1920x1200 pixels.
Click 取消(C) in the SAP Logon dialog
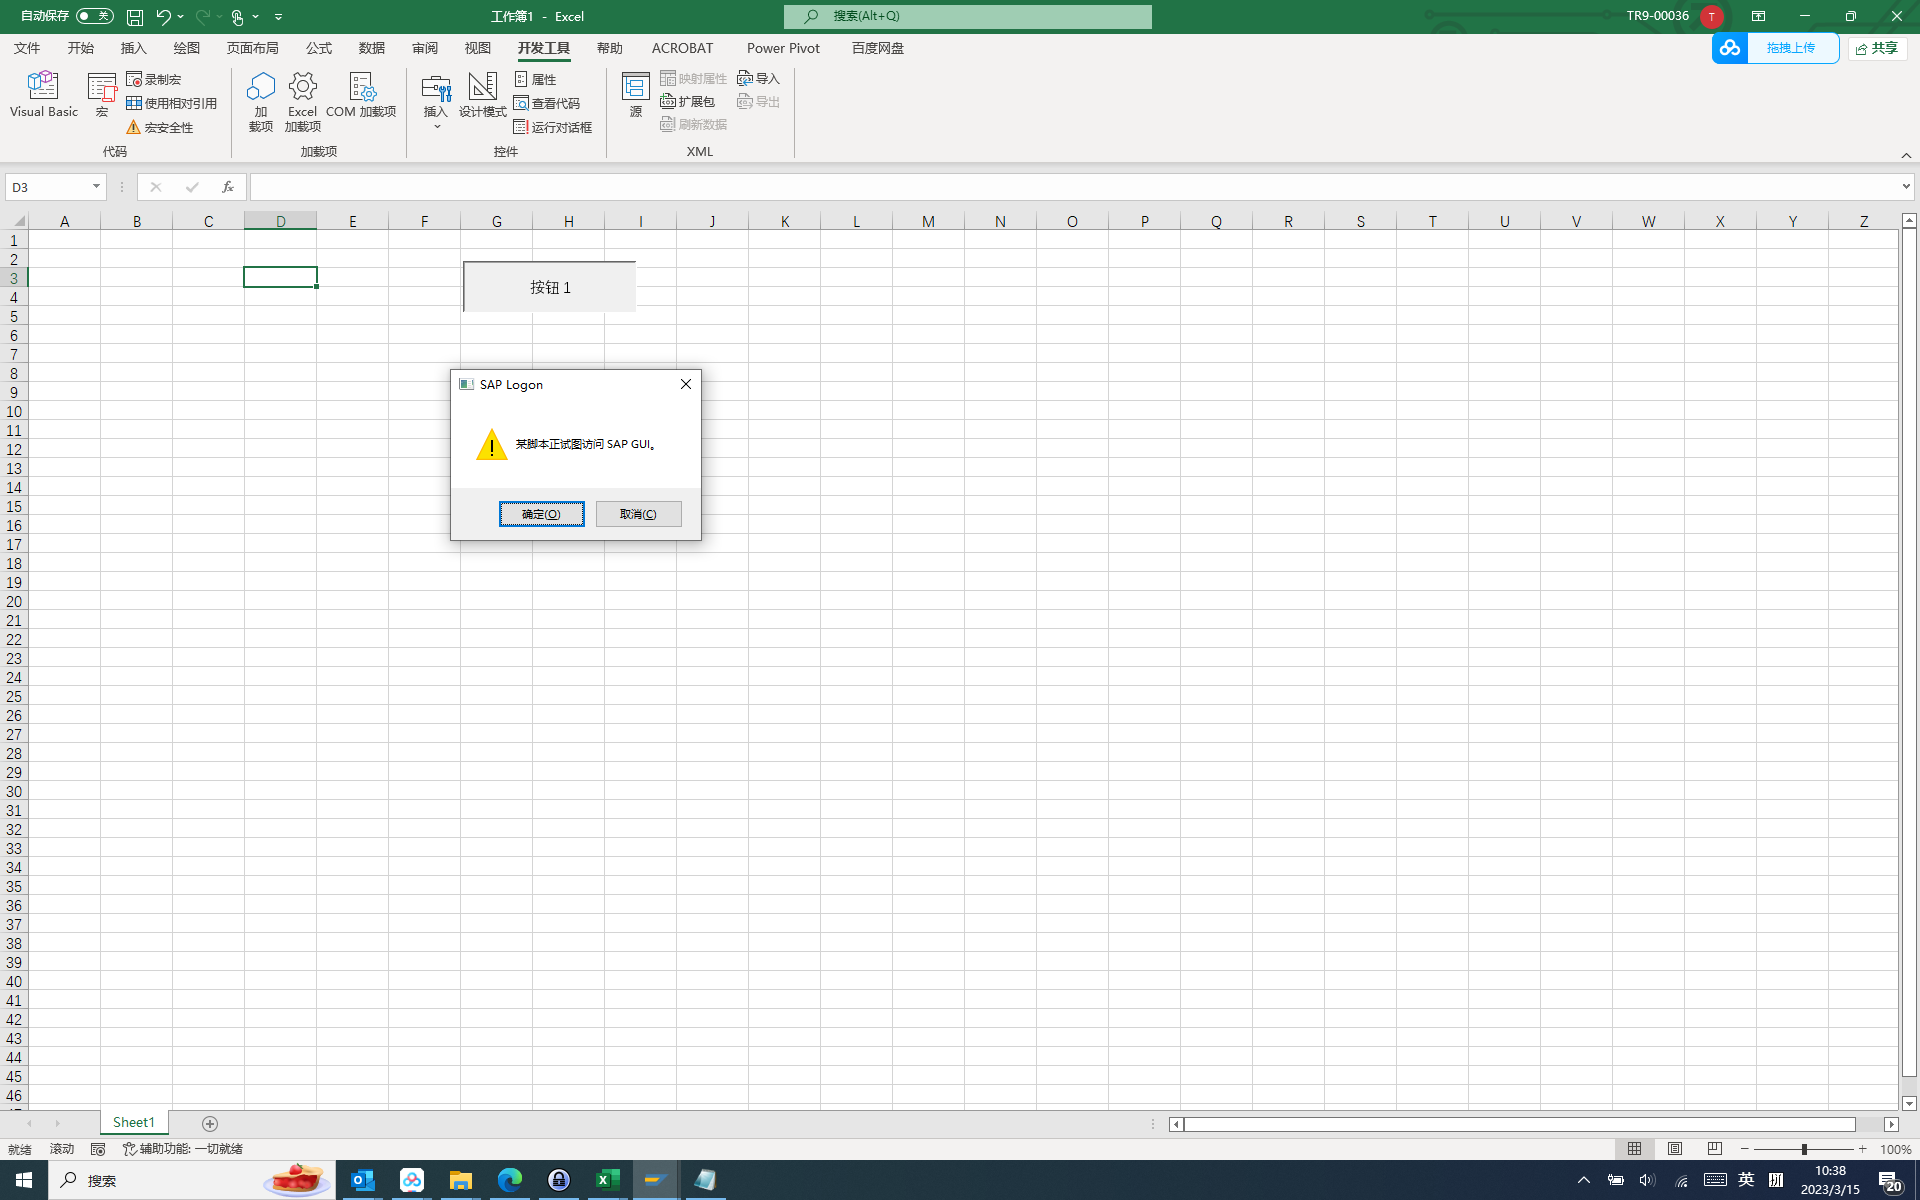click(638, 514)
